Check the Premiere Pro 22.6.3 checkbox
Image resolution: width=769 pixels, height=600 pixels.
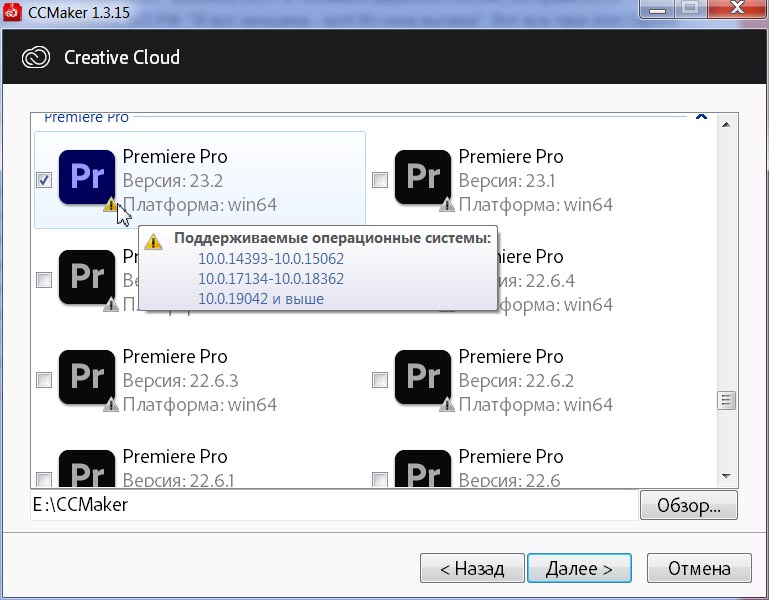tap(44, 380)
